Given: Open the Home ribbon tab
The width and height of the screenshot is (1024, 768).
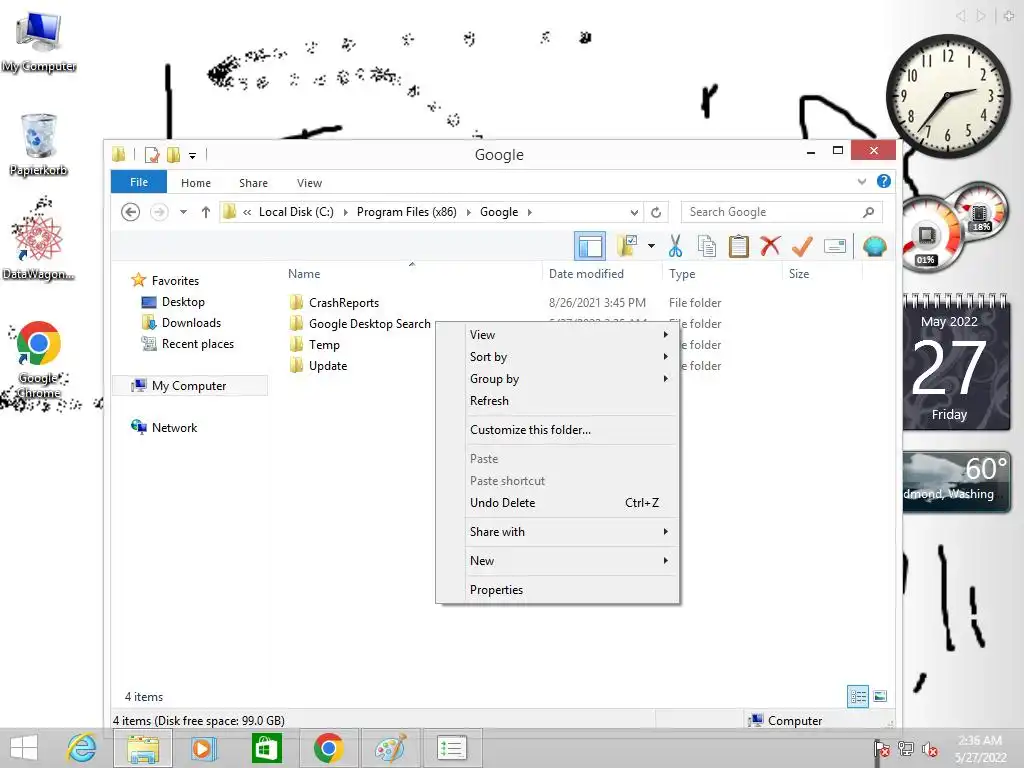Looking at the screenshot, I should (x=196, y=183).
